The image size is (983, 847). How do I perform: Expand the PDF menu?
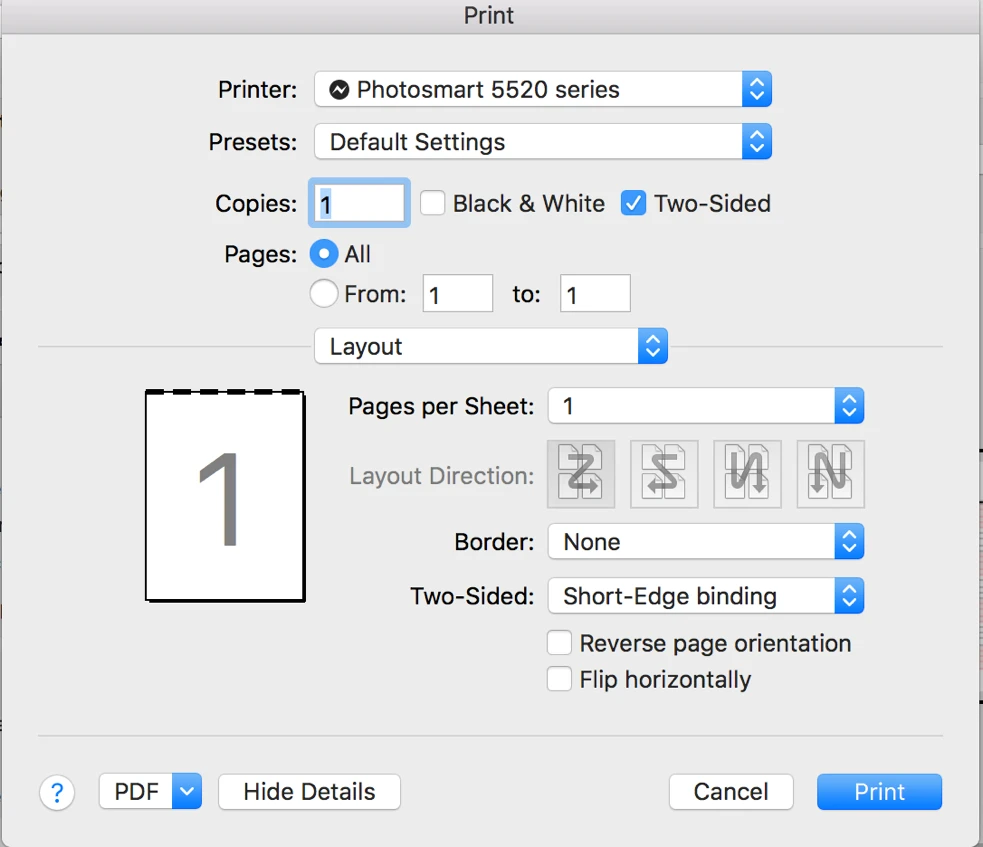(149, 791)
